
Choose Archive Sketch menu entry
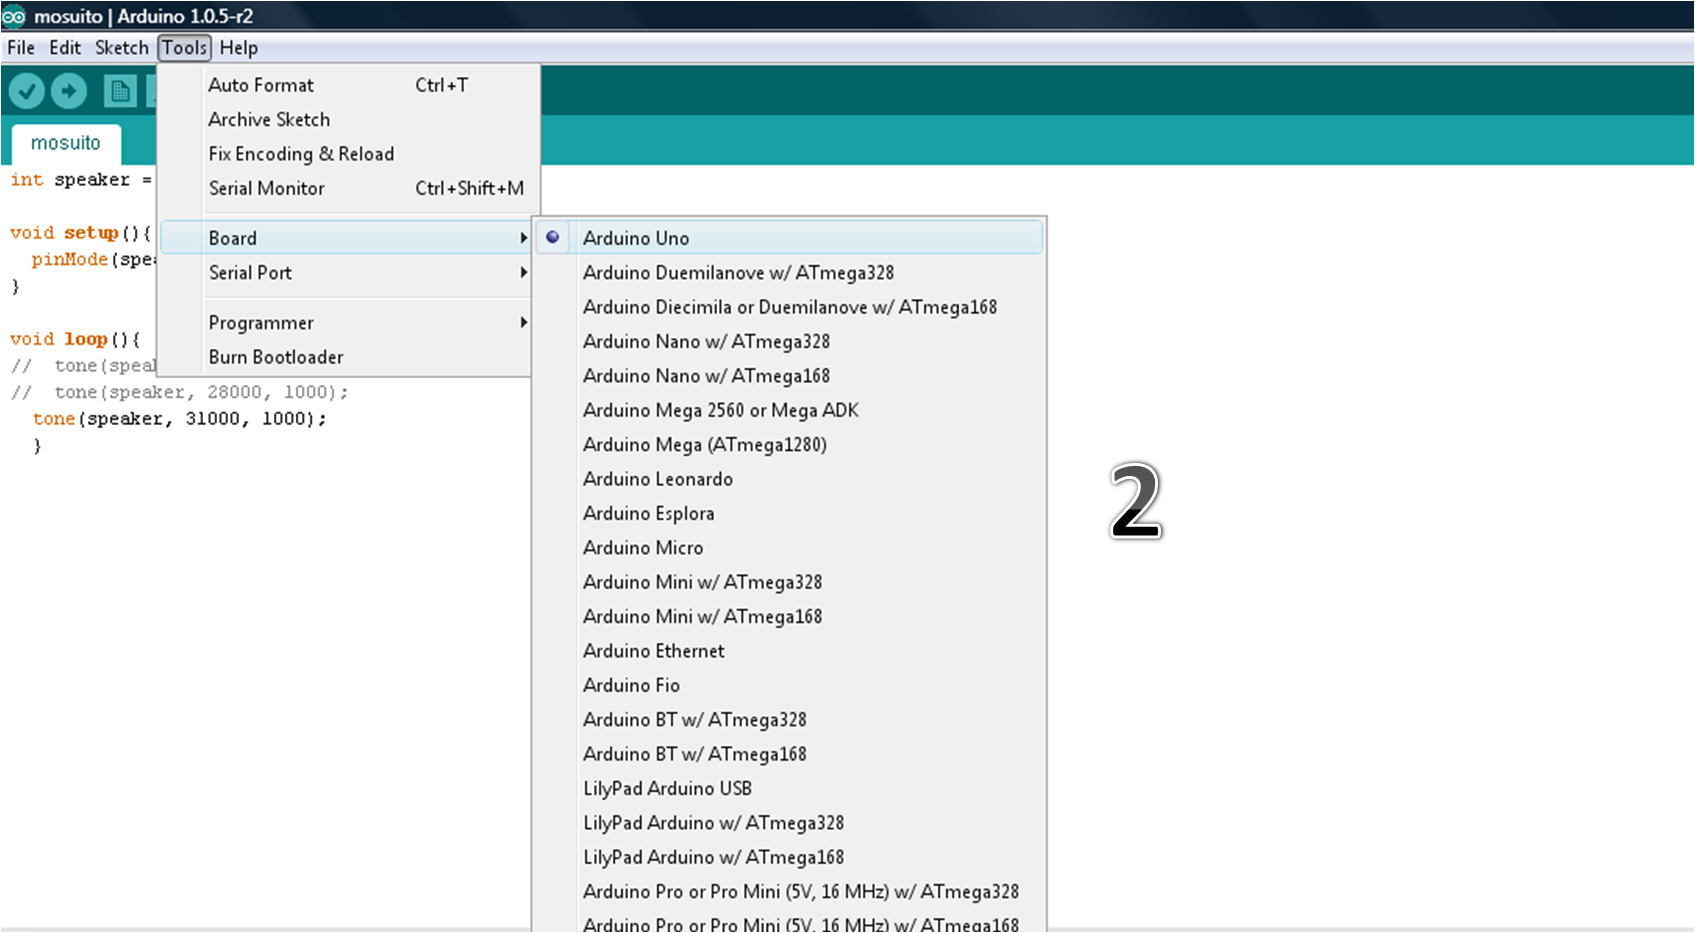pyautogui.click(x=346, y=119)
